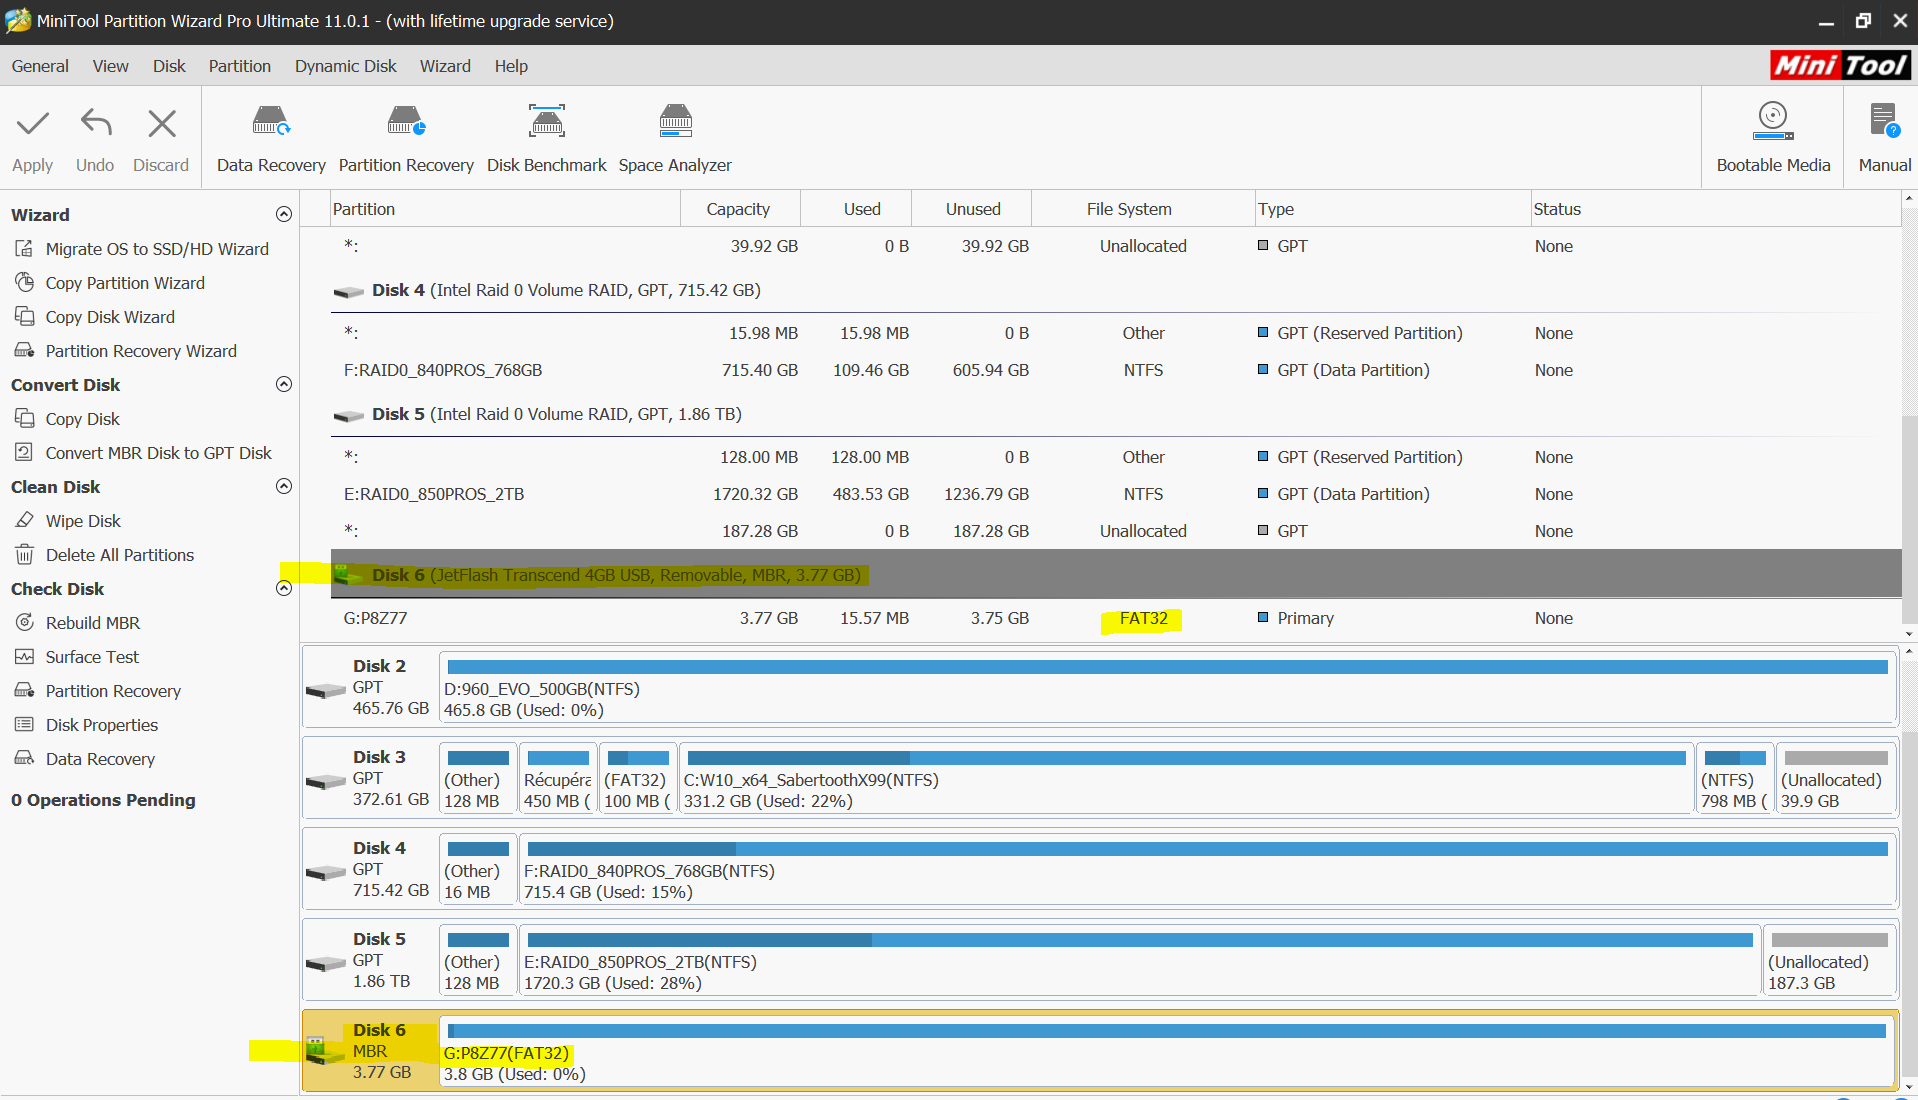Open the View menu
The width and height of the screenshot is (1918, 1100).
pos(110,66)
